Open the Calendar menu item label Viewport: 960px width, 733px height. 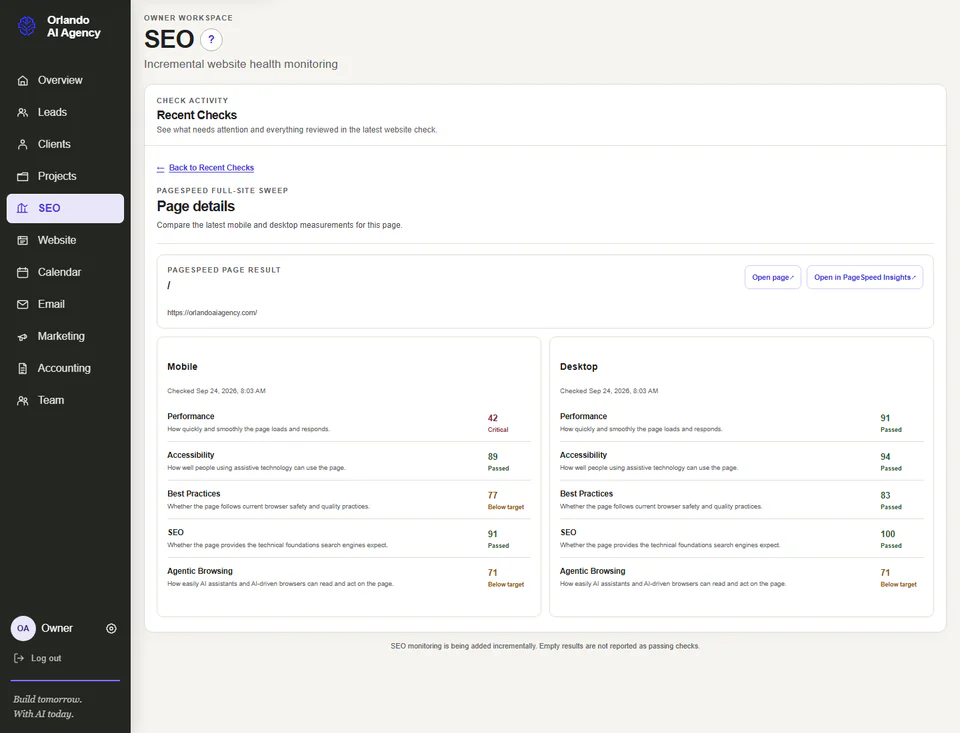point(59,272)
